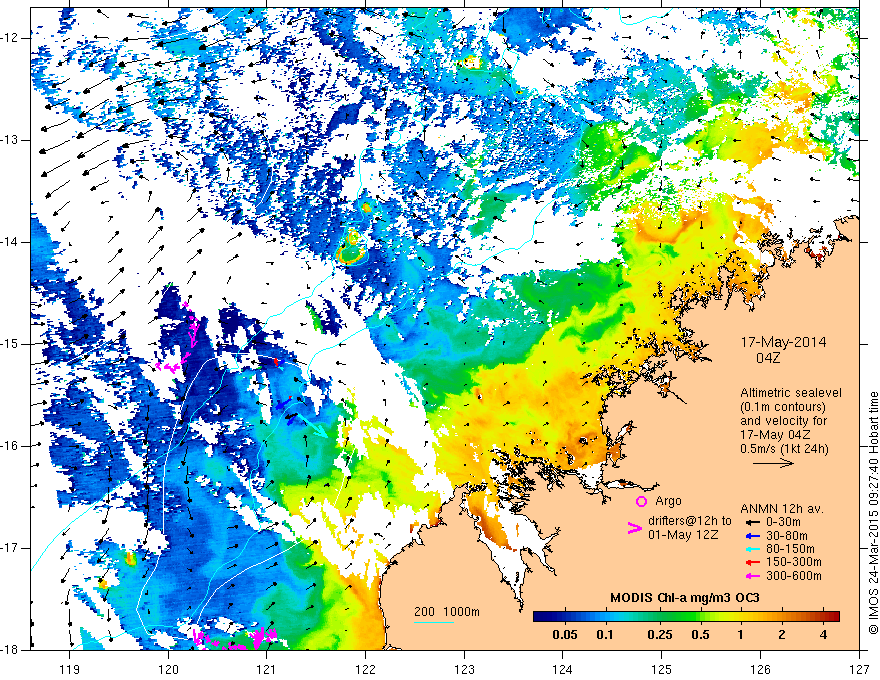This screenshot has height=680, width=880.
Task: Click the 'MODIS Chl-a mg/m3 OC3' title
Action: 684,598
